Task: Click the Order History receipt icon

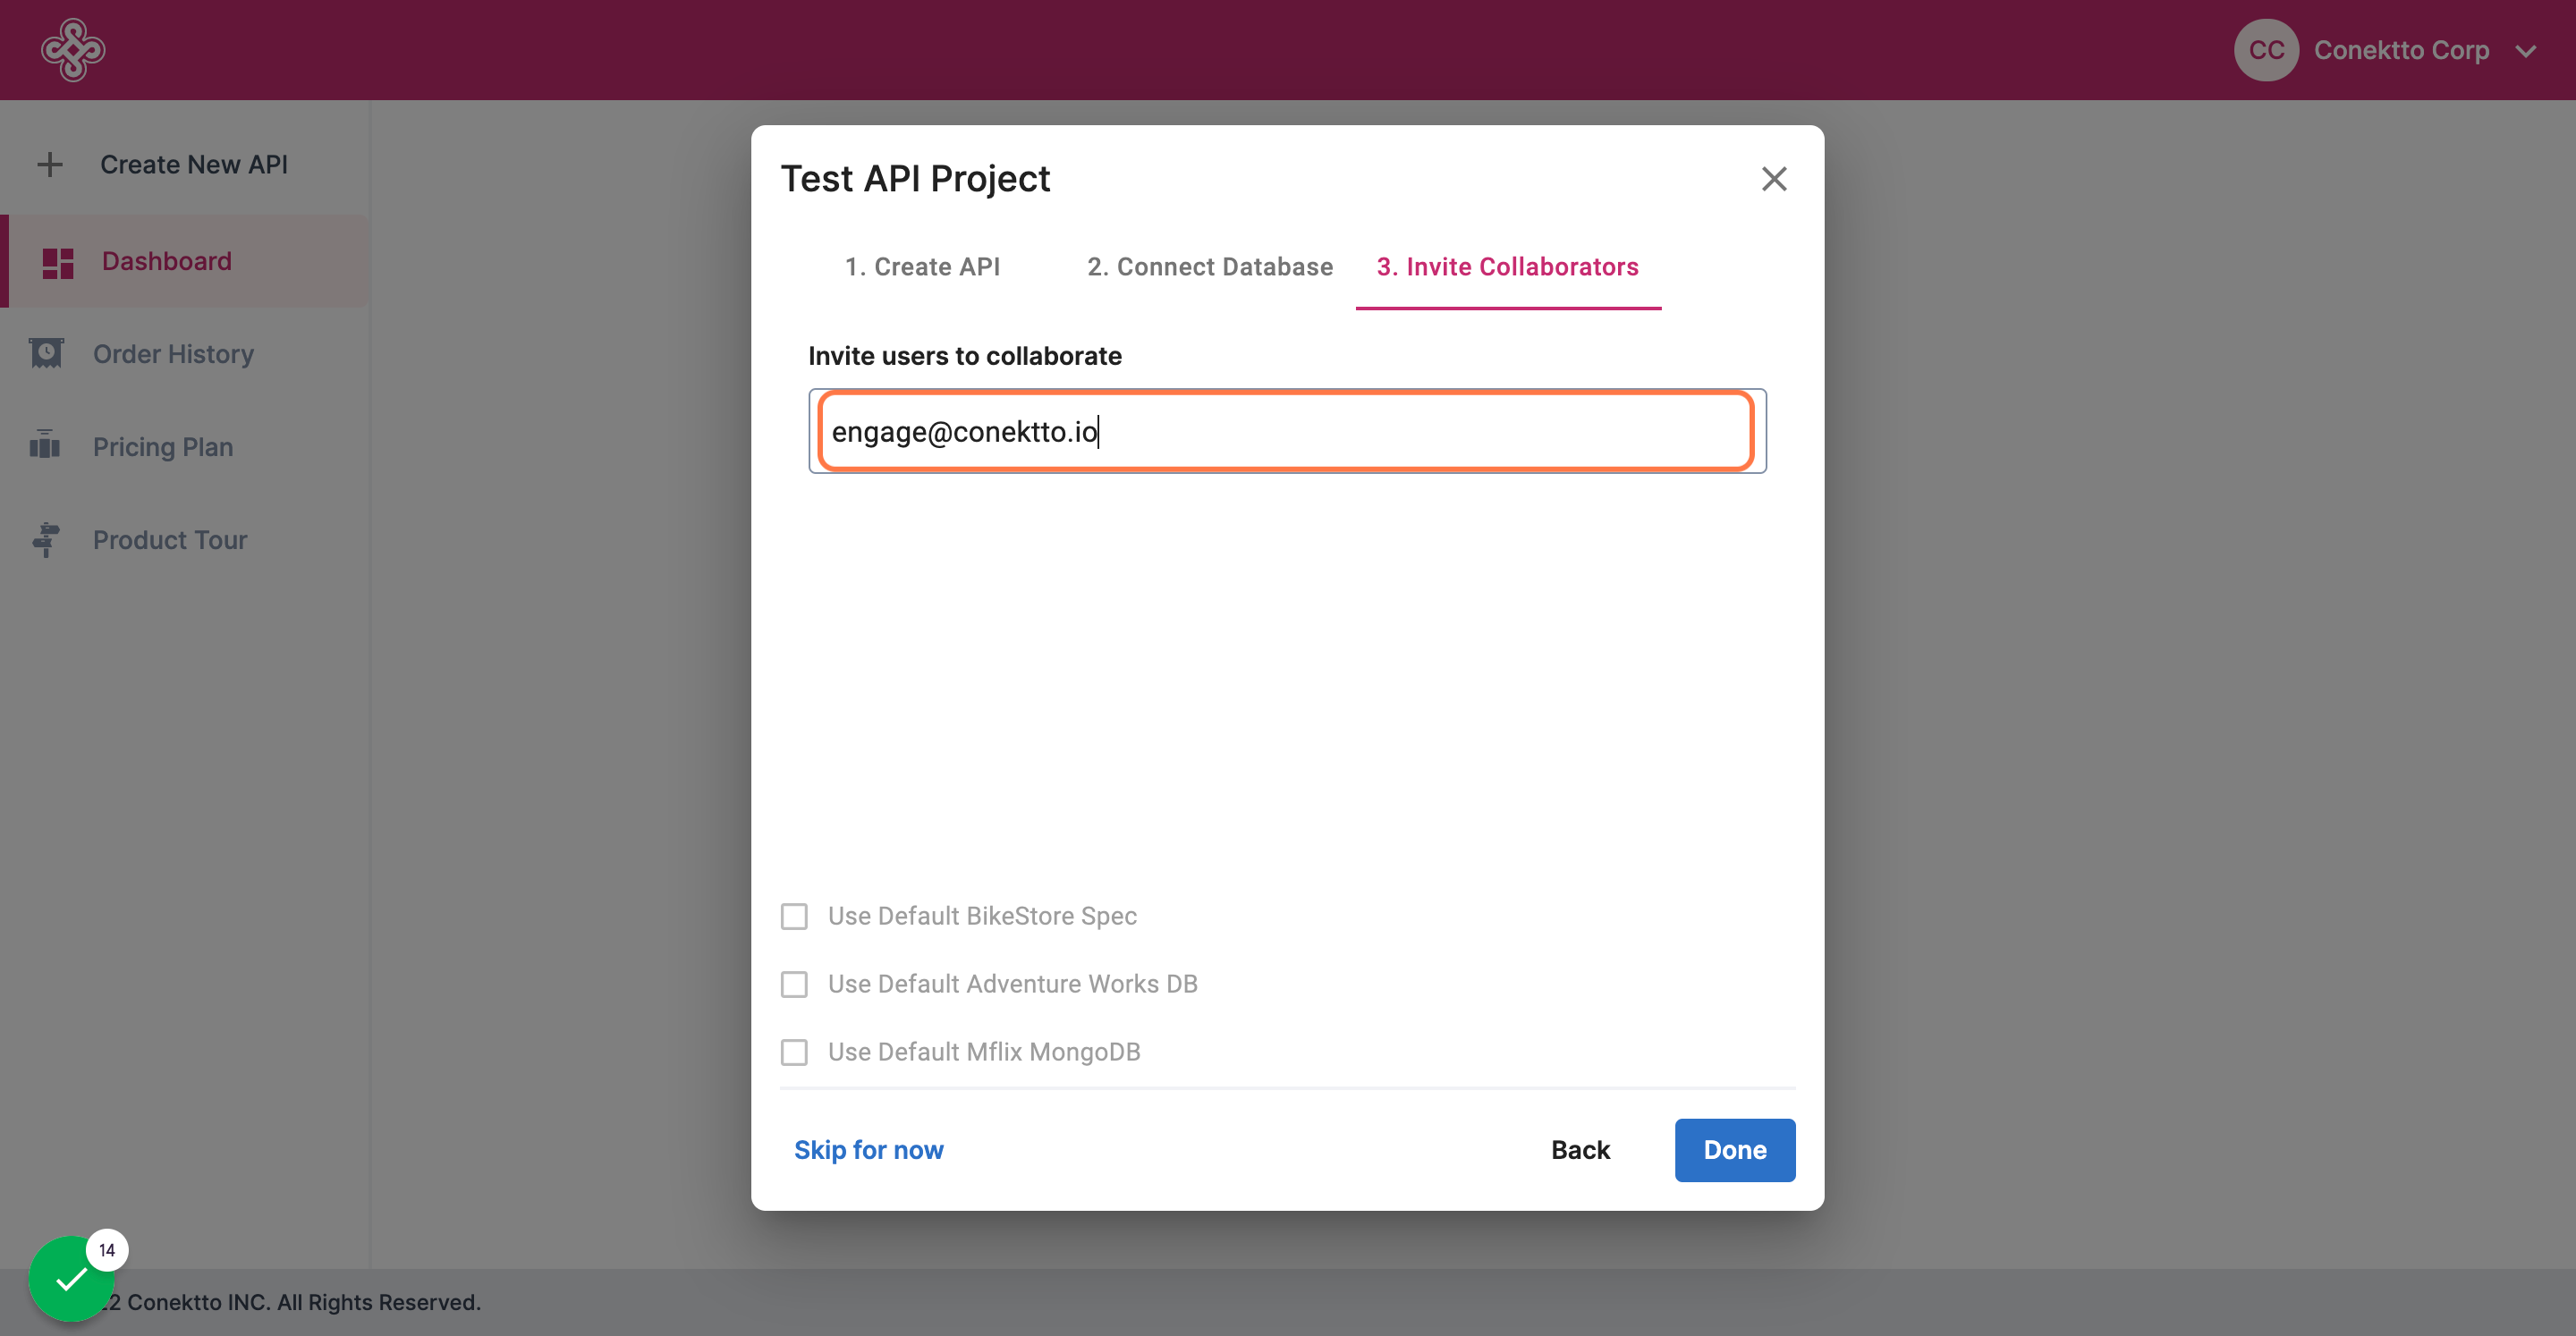Action: 46,354
